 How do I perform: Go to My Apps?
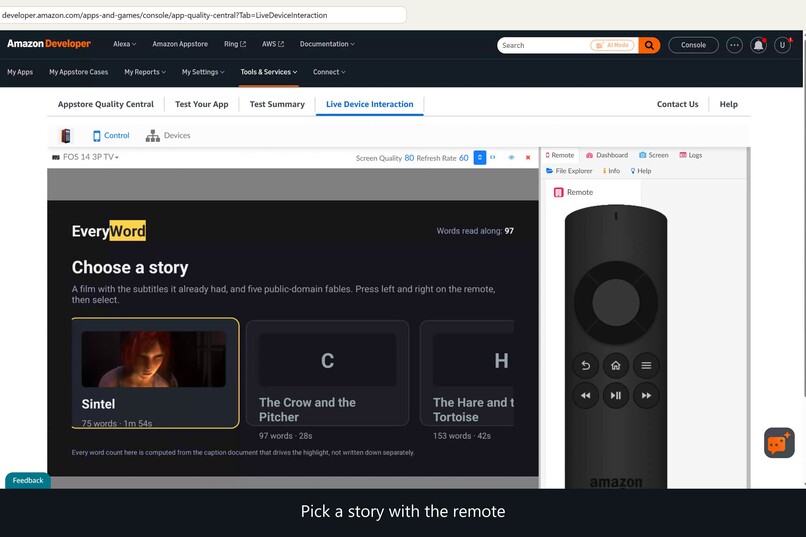click(x=20, y=72)
